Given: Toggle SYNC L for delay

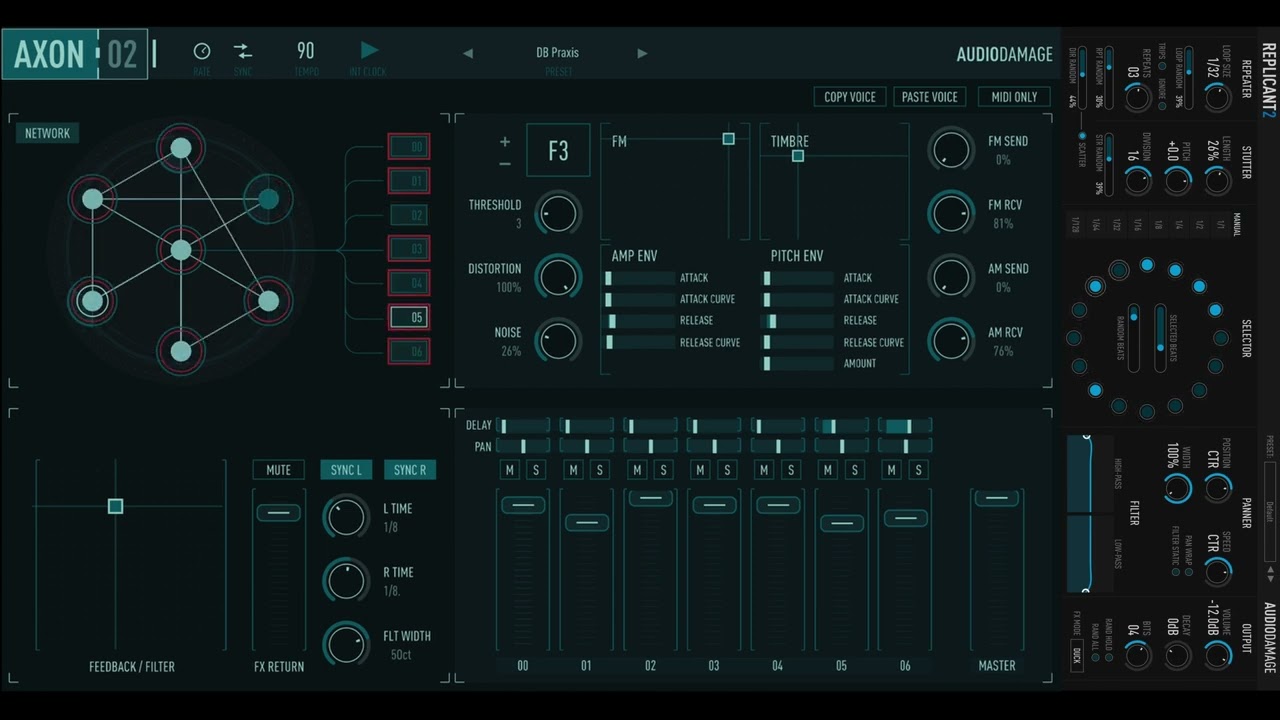Looking at the screenshot, I should (346, 470).
